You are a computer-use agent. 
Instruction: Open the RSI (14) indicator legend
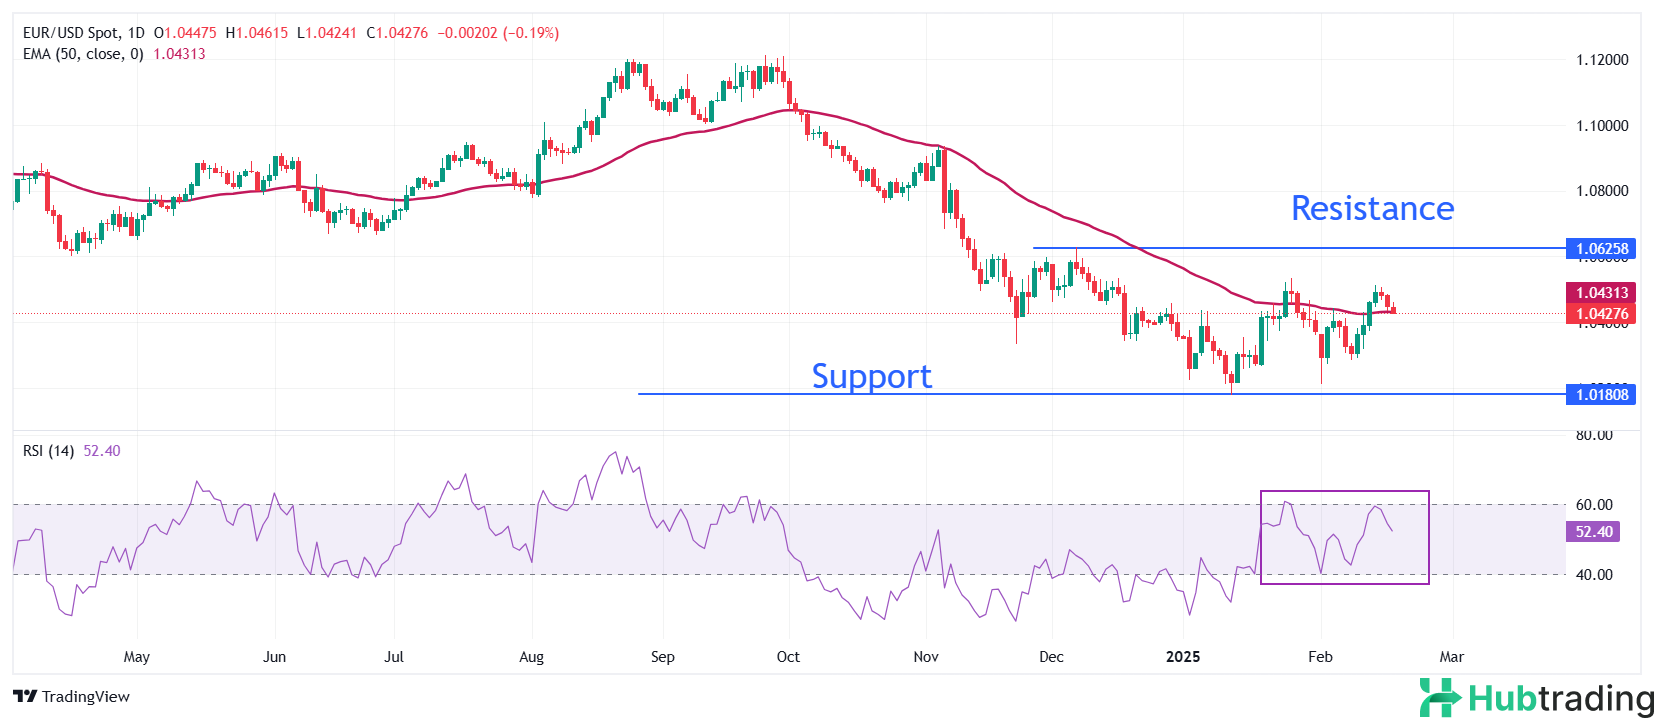tap(48, 451)
